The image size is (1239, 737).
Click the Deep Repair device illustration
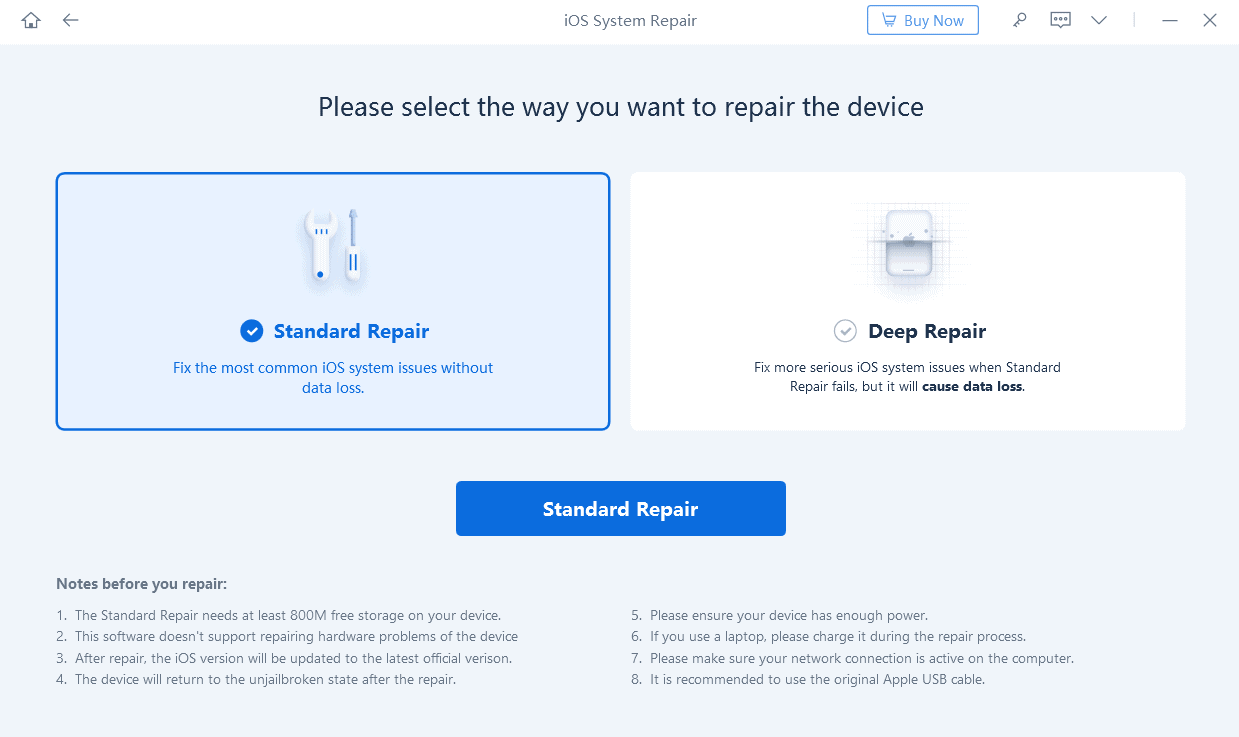point(908,247)
